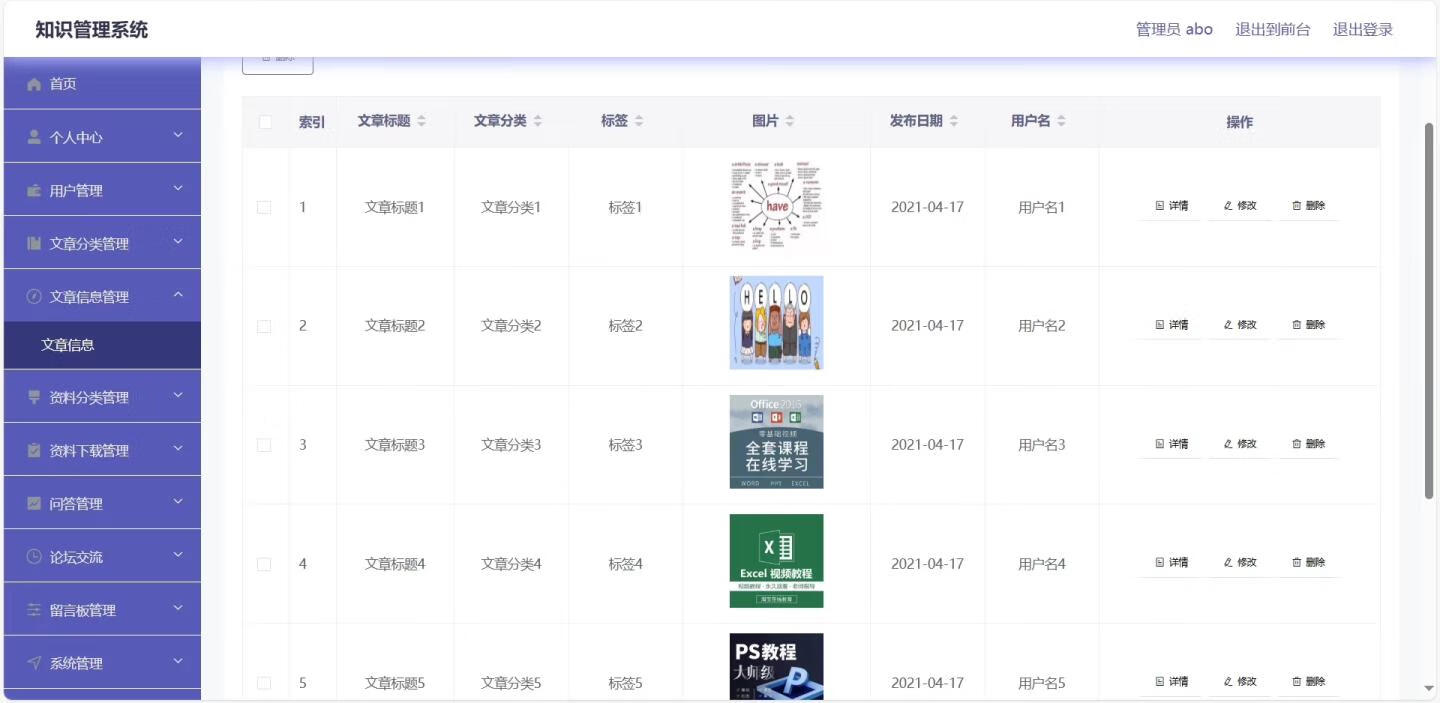Open the Excel 视频教程 thumbnail image
This screenshot has width=1440, height=703.
point(776,561)
